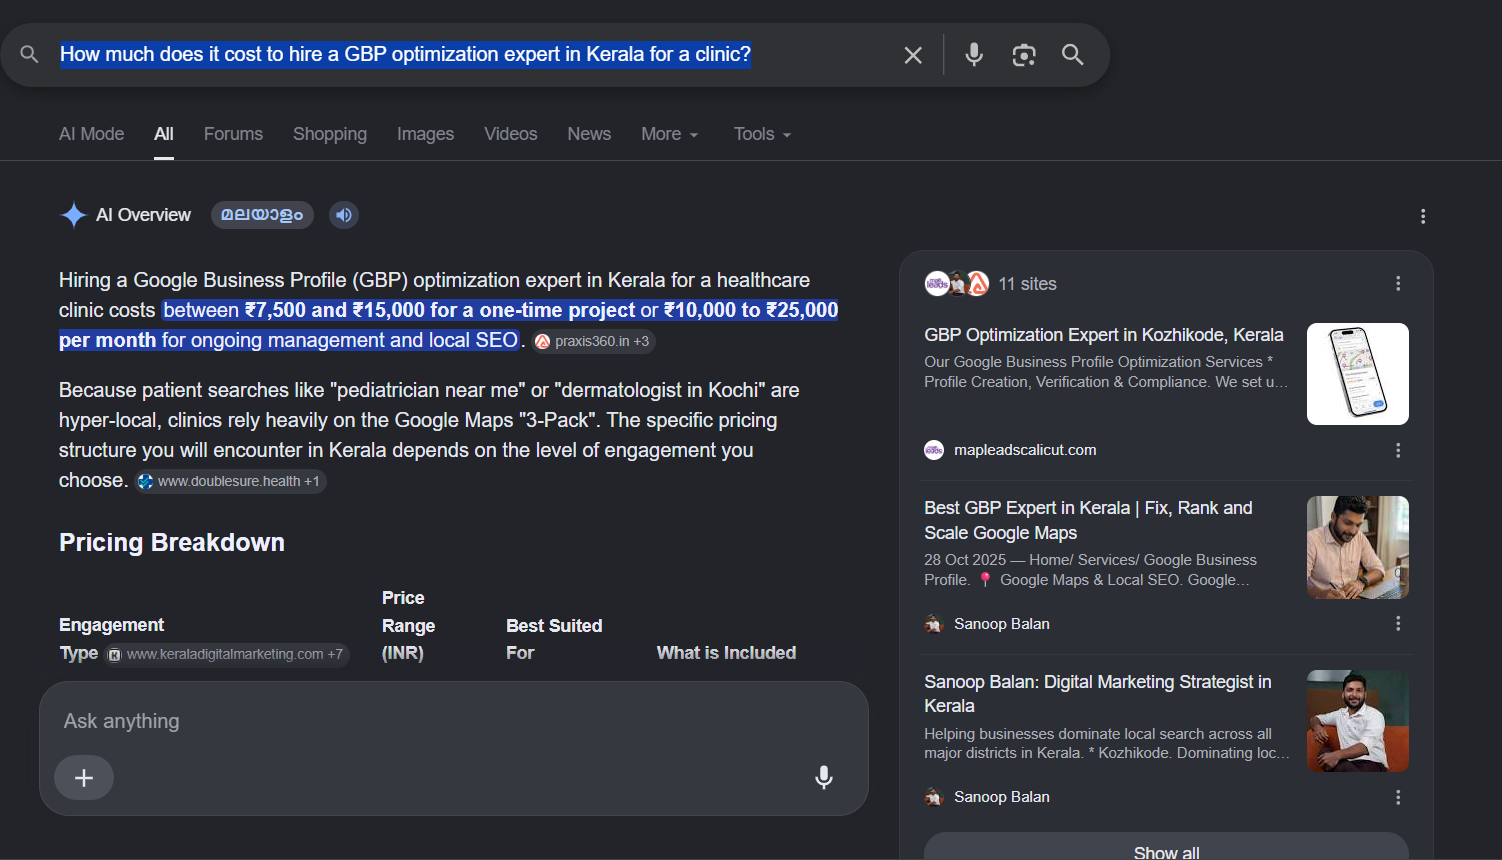The width and height of the screenshot is (1502, 860).
Task: Open Best GBP Expert in Kerala result
Action: [1088, 520]
